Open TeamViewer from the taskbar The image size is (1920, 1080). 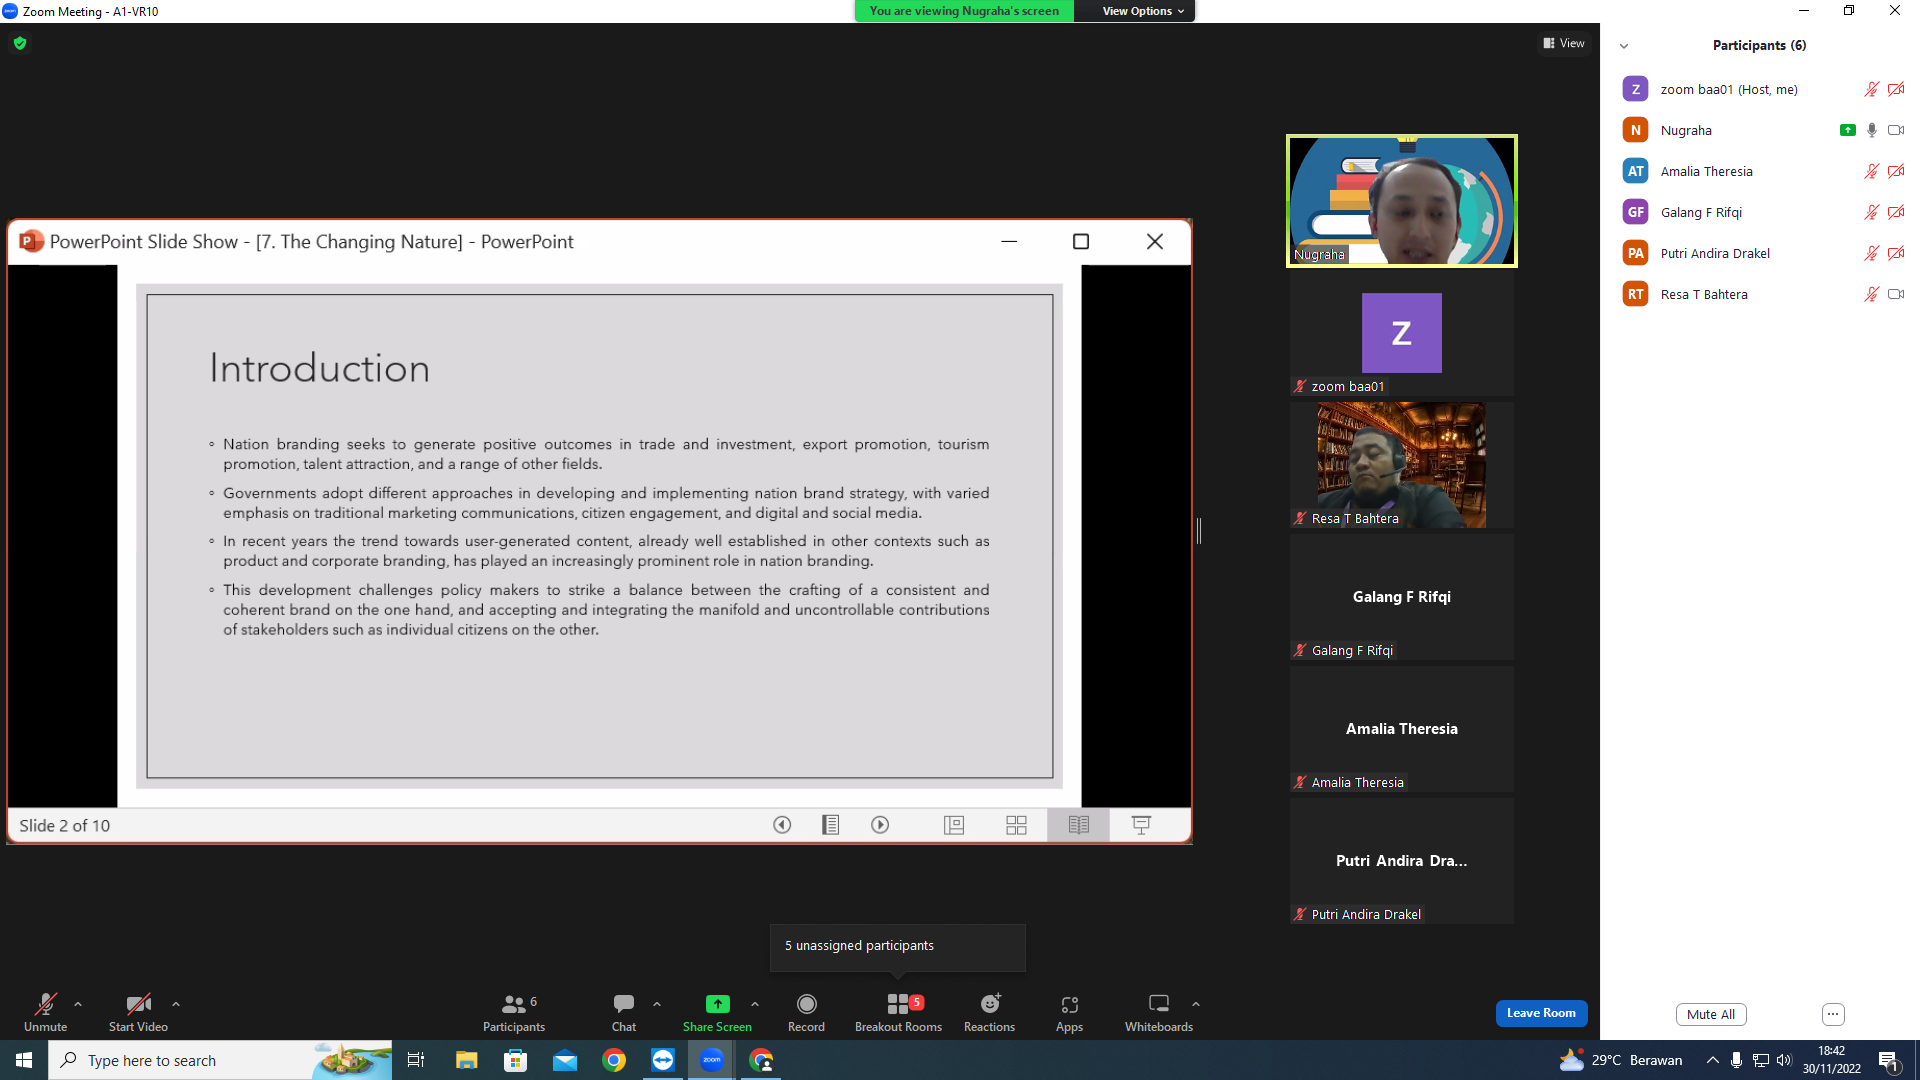click(x=663, y=1060)
